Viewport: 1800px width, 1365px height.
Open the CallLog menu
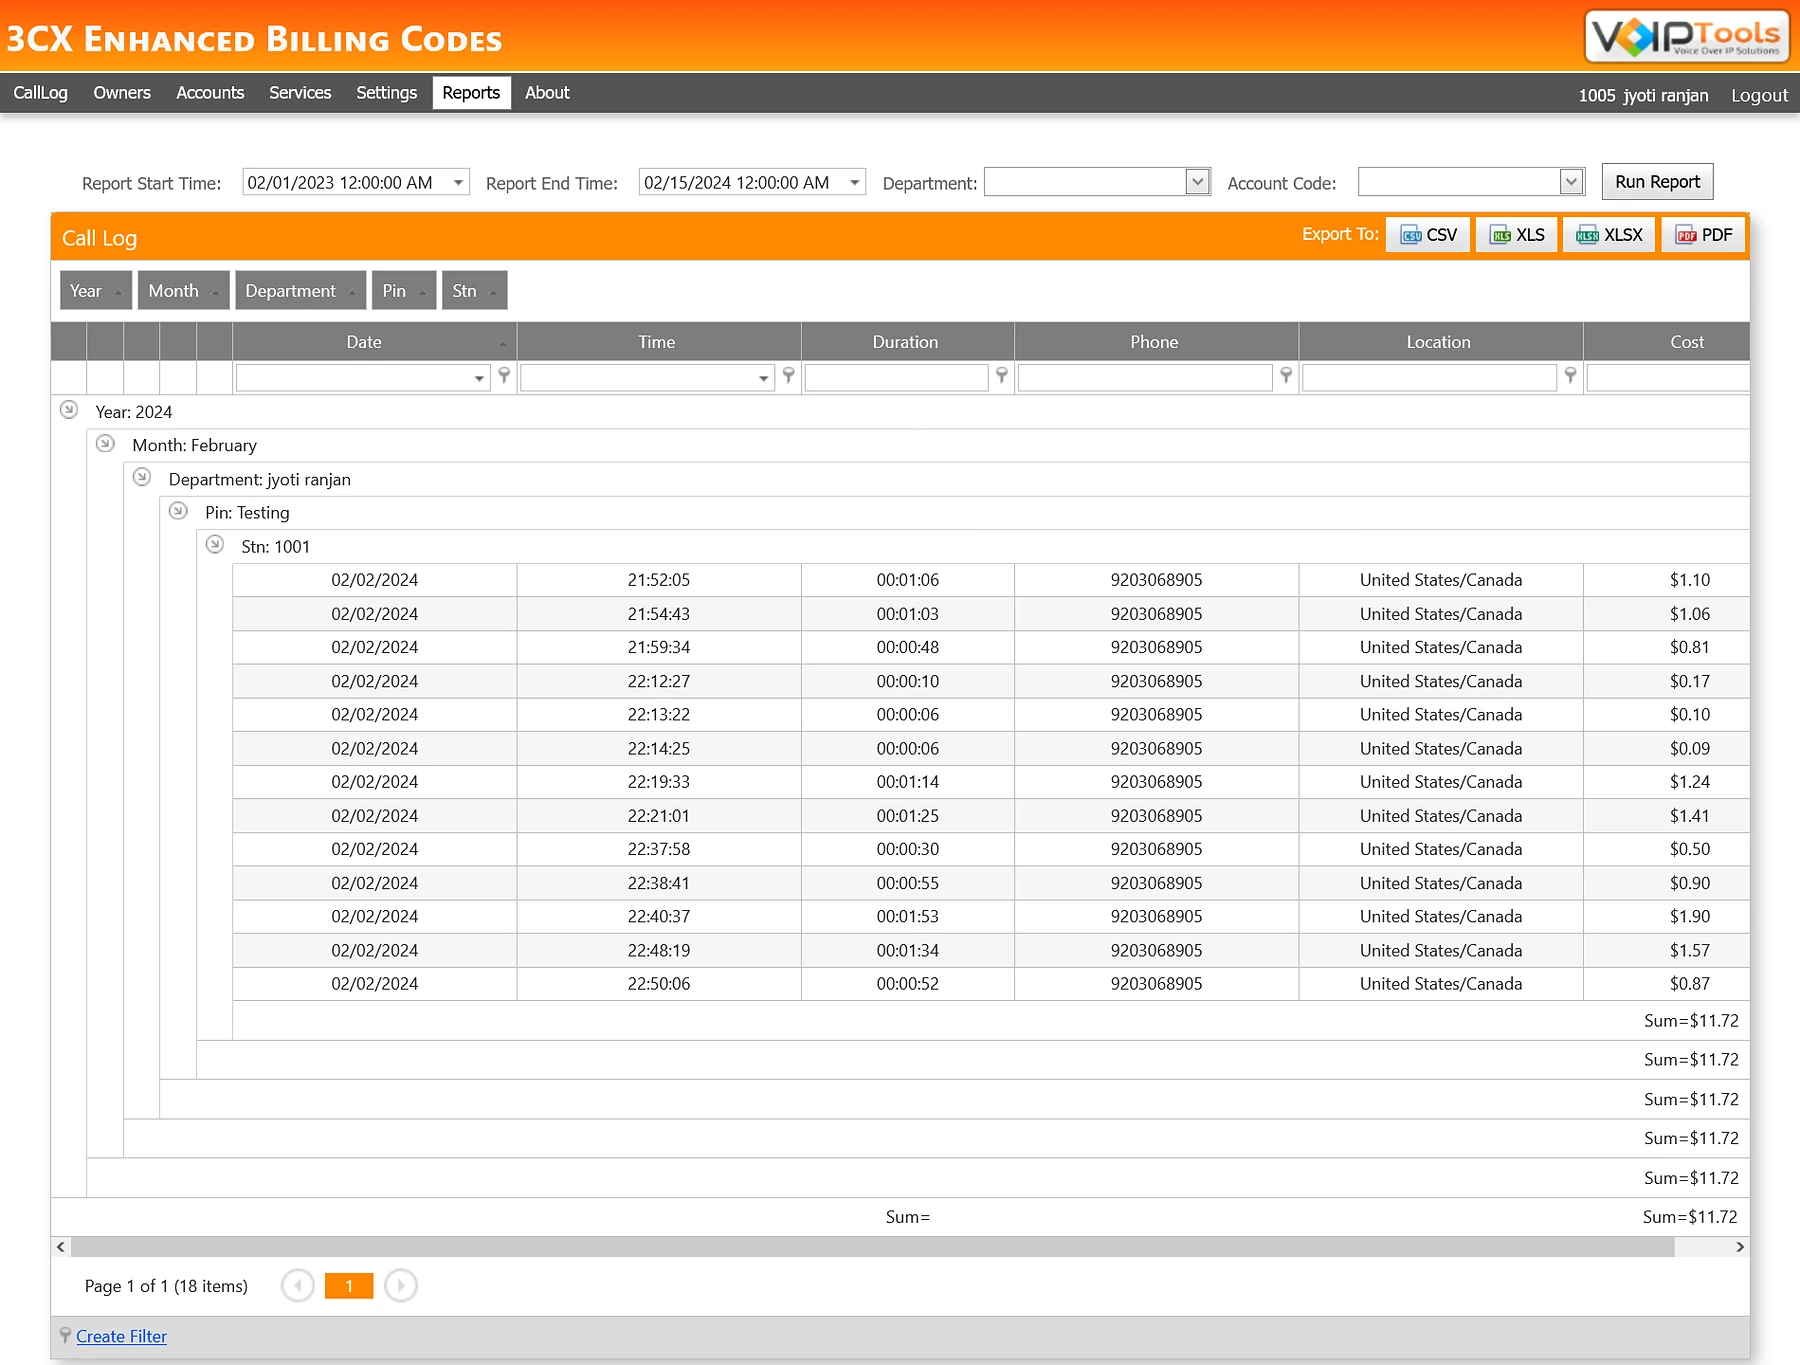coord(41,93)
